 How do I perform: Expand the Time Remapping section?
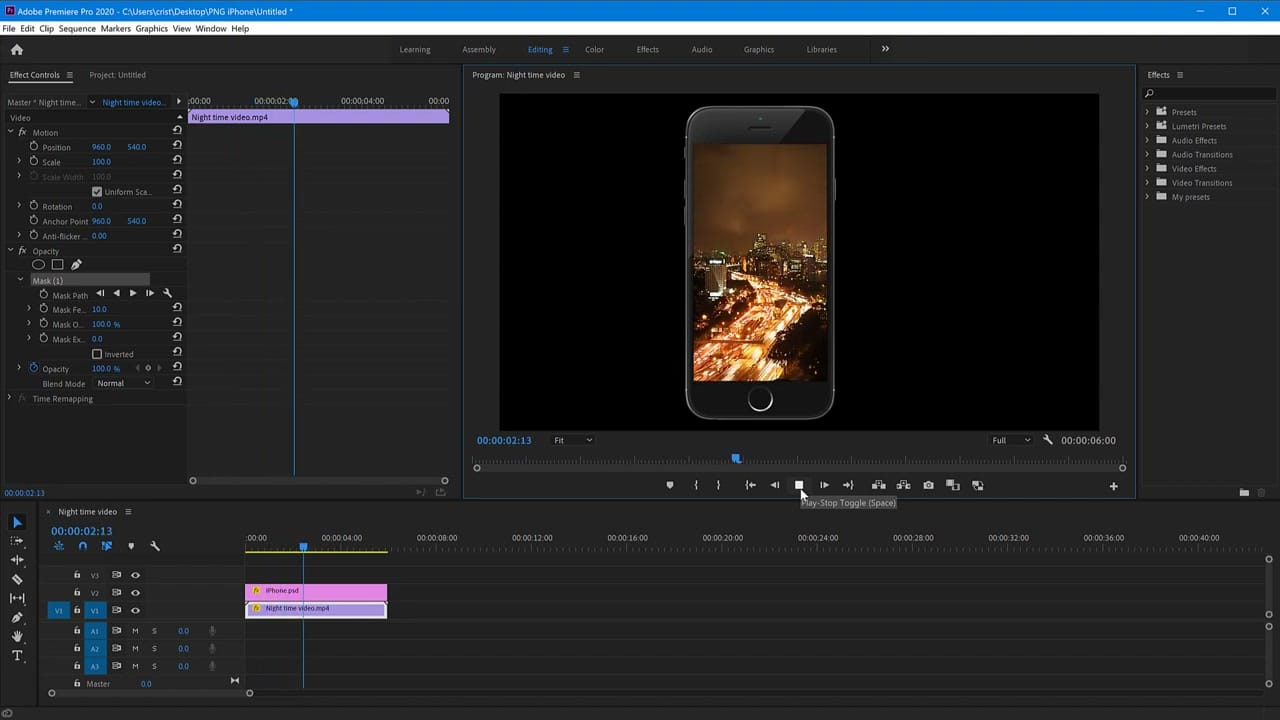(9, 398)
